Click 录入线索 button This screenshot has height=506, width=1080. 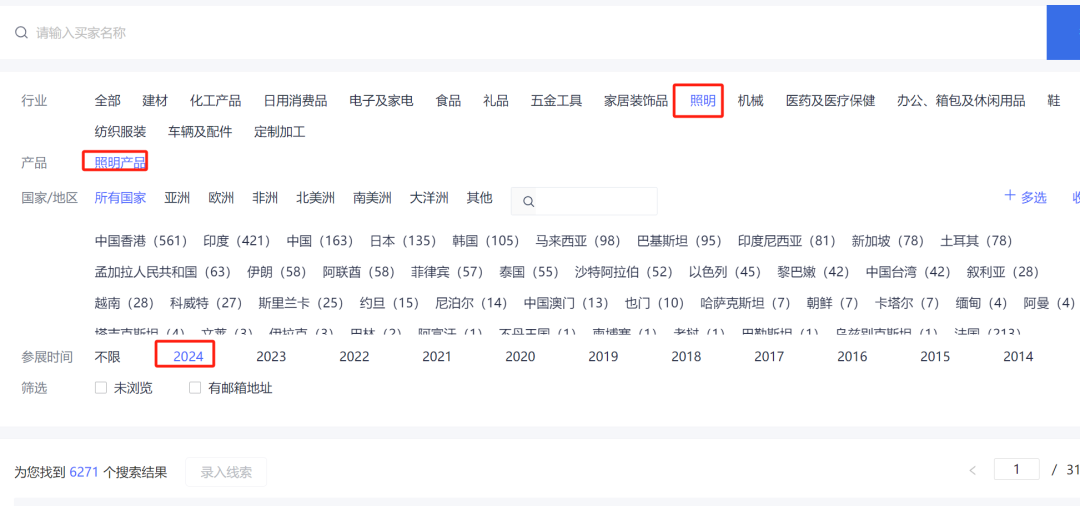point(226,472)
